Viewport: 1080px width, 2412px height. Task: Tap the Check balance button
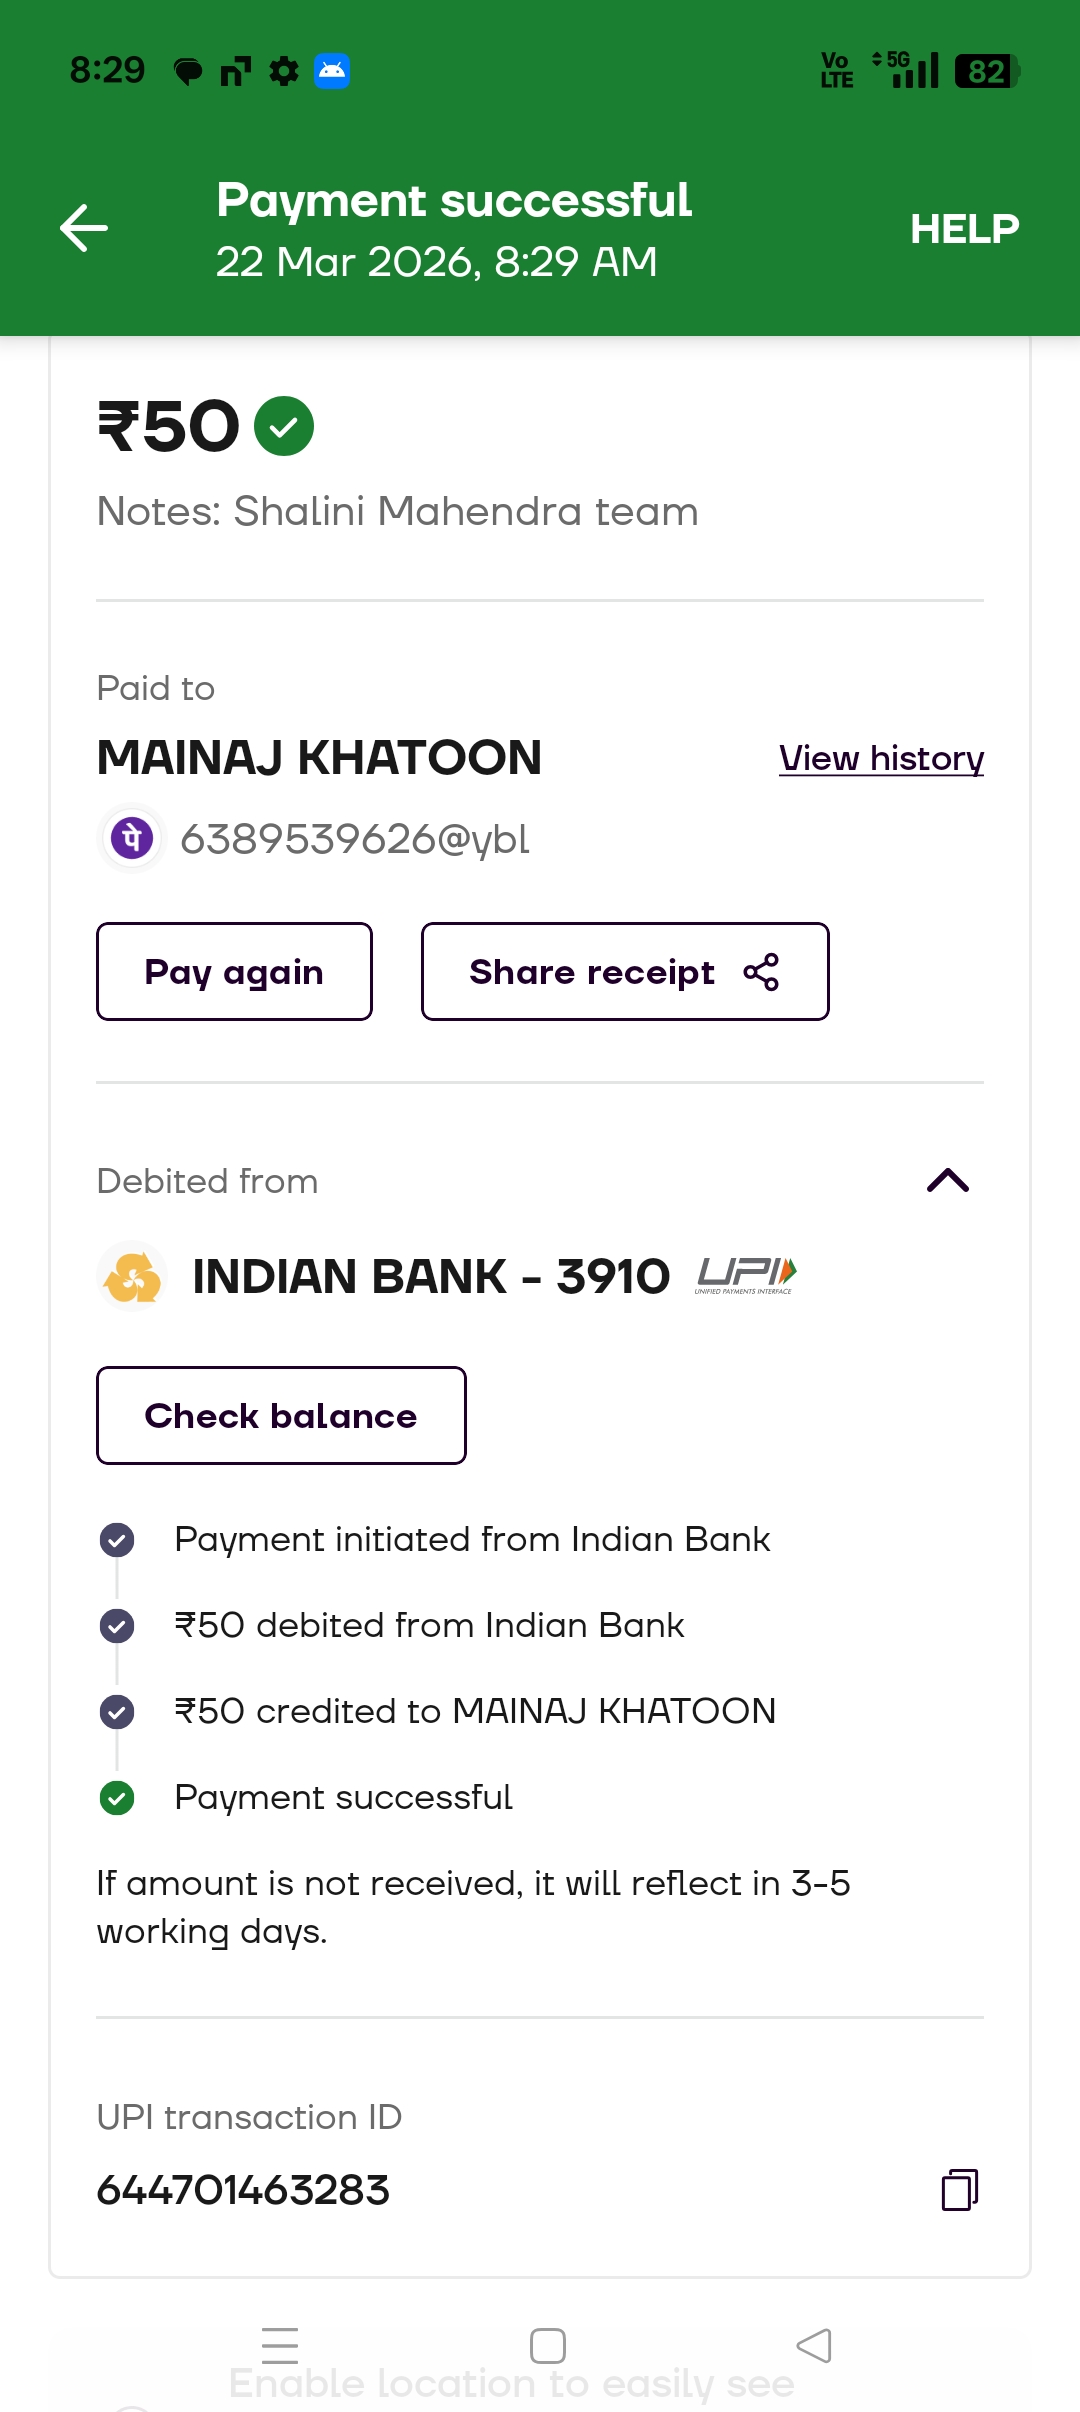pyautogui.click(x=281, y=1416)
